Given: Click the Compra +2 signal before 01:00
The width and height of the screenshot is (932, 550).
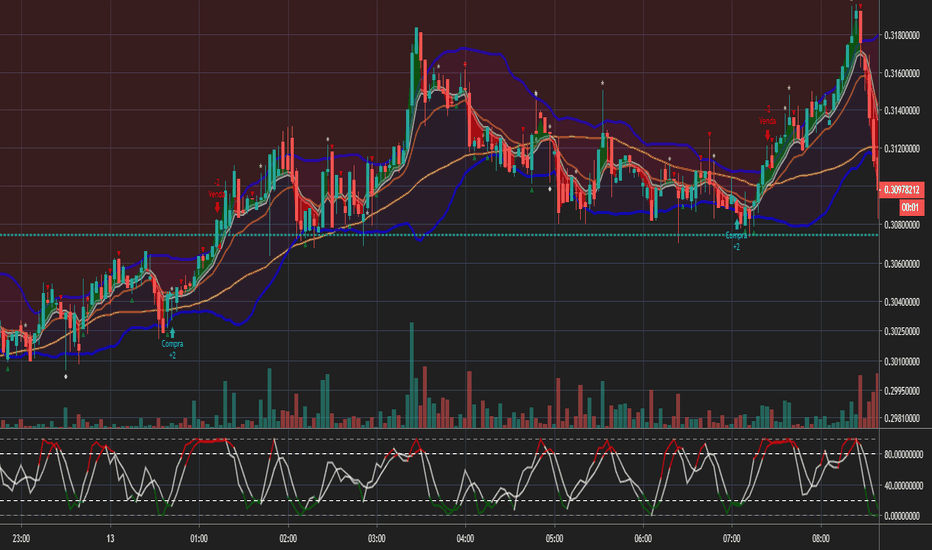Looking at the screenshot, I should (172, 344).
